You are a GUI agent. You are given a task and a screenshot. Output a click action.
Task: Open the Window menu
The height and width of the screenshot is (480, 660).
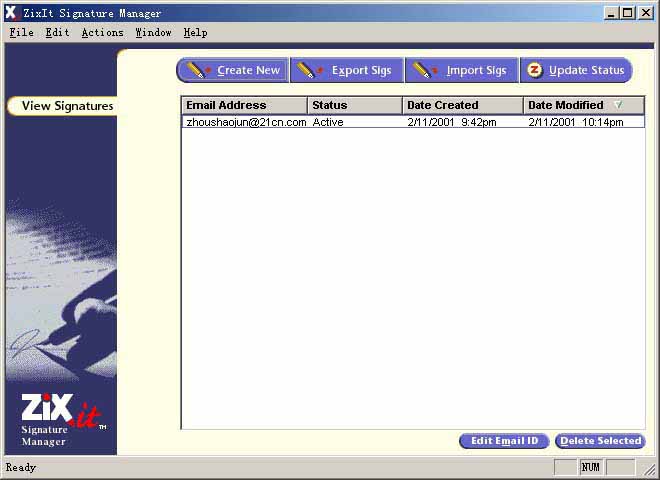153,32
